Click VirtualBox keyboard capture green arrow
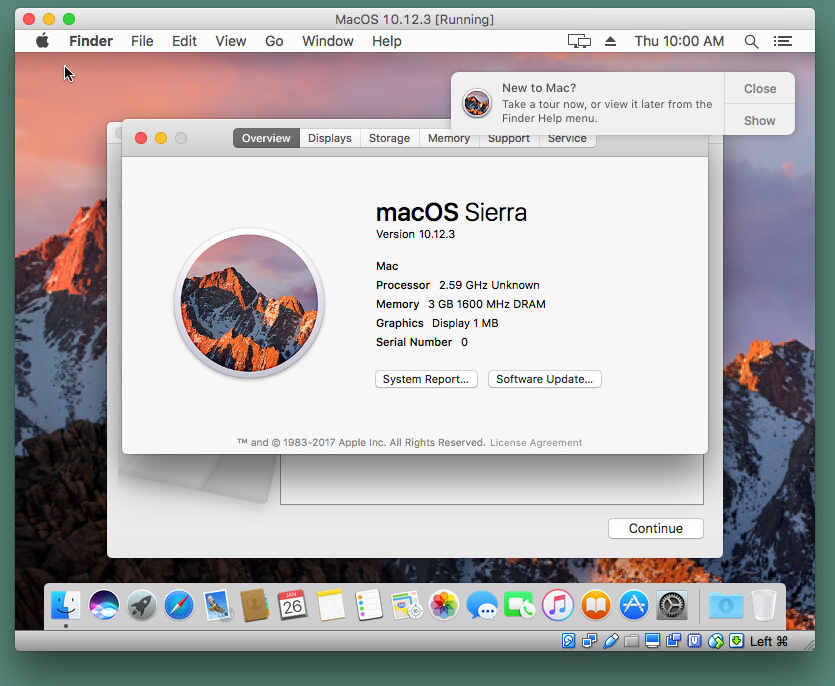The width and height of the screenshot is (835, 686). (736, 641)
